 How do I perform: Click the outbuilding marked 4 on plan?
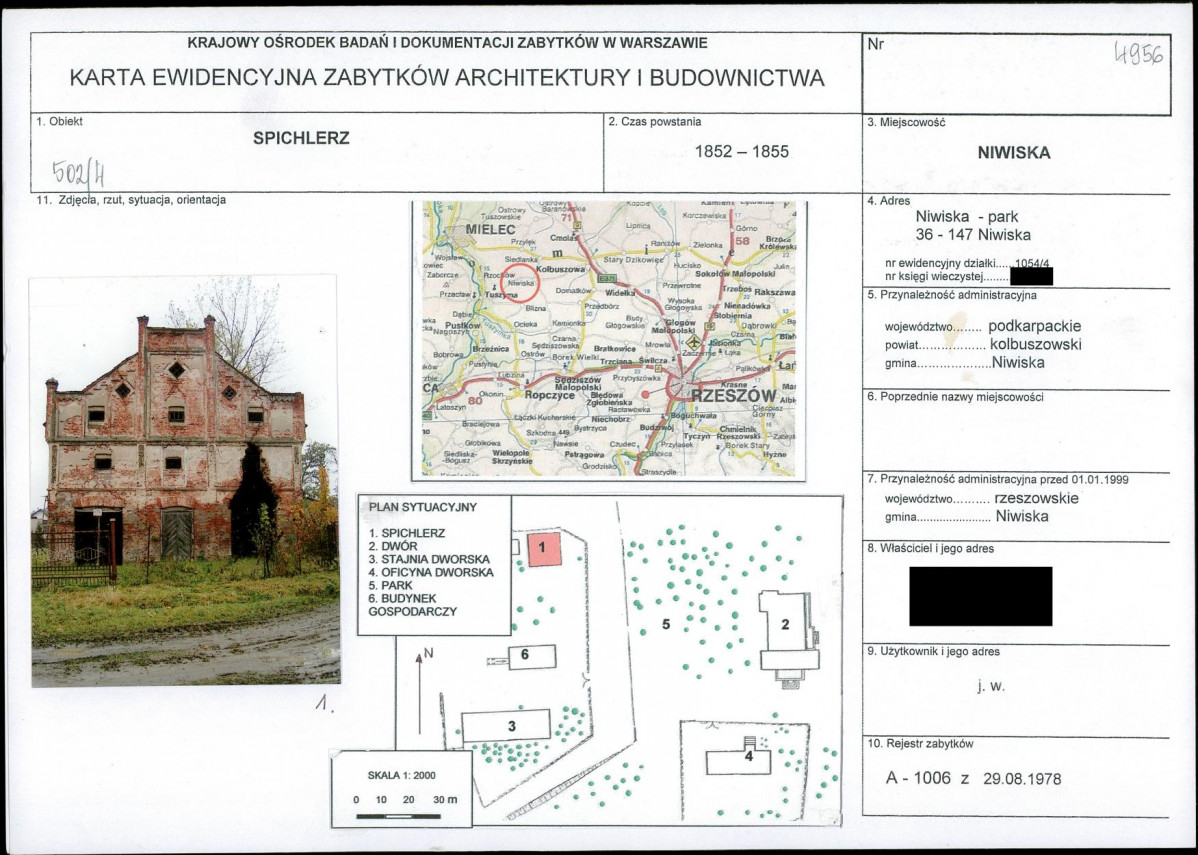pyautogui.click(x=738, y=761)
